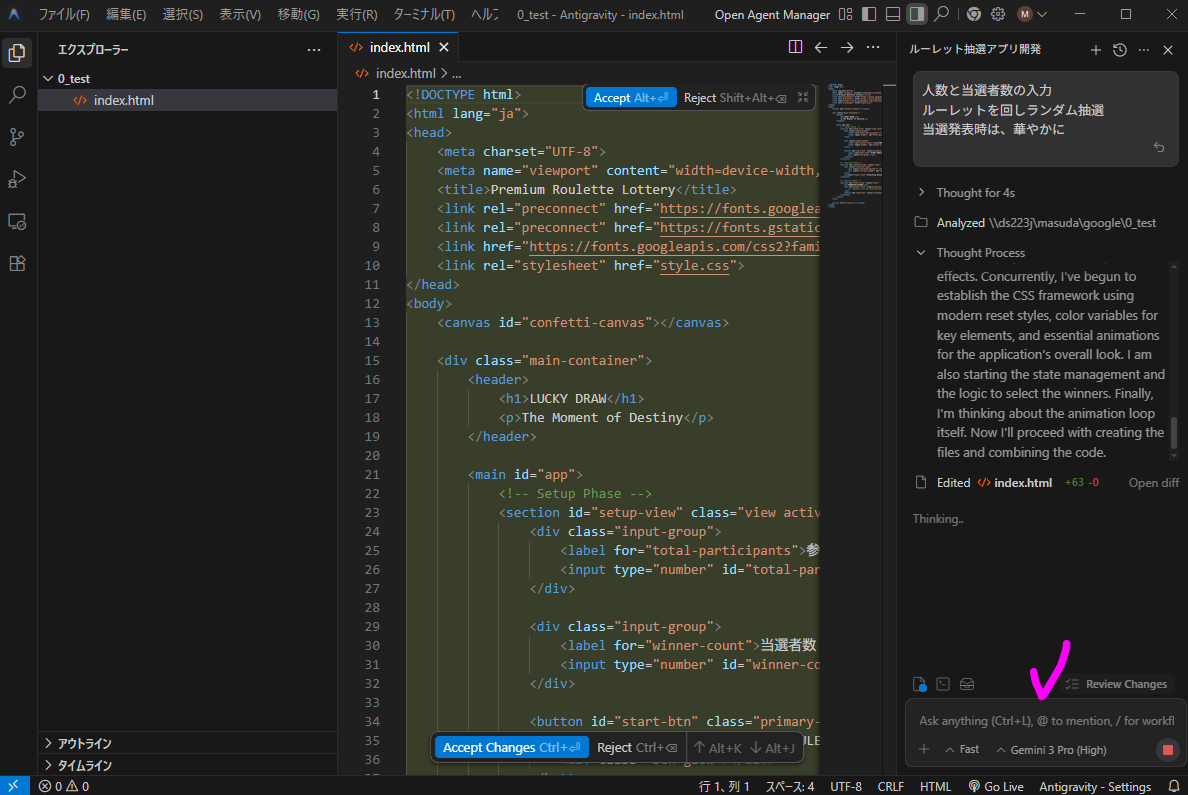Toggle the agent side panel visibility
1188x795 pixels.
point(916,15)
